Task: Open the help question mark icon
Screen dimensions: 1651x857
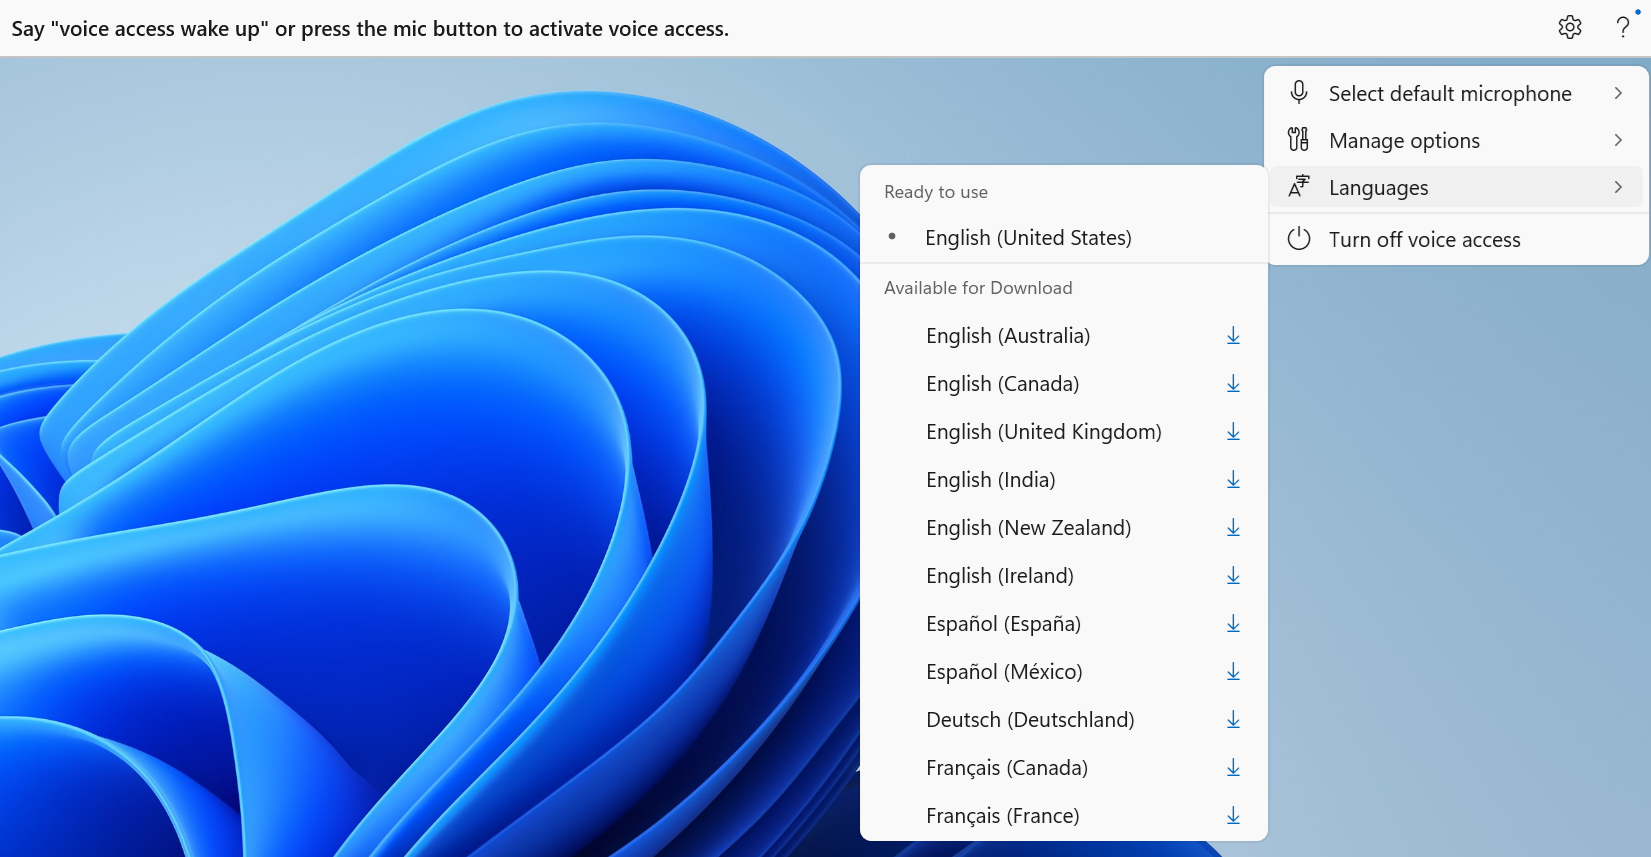Action: [1623, 27]
